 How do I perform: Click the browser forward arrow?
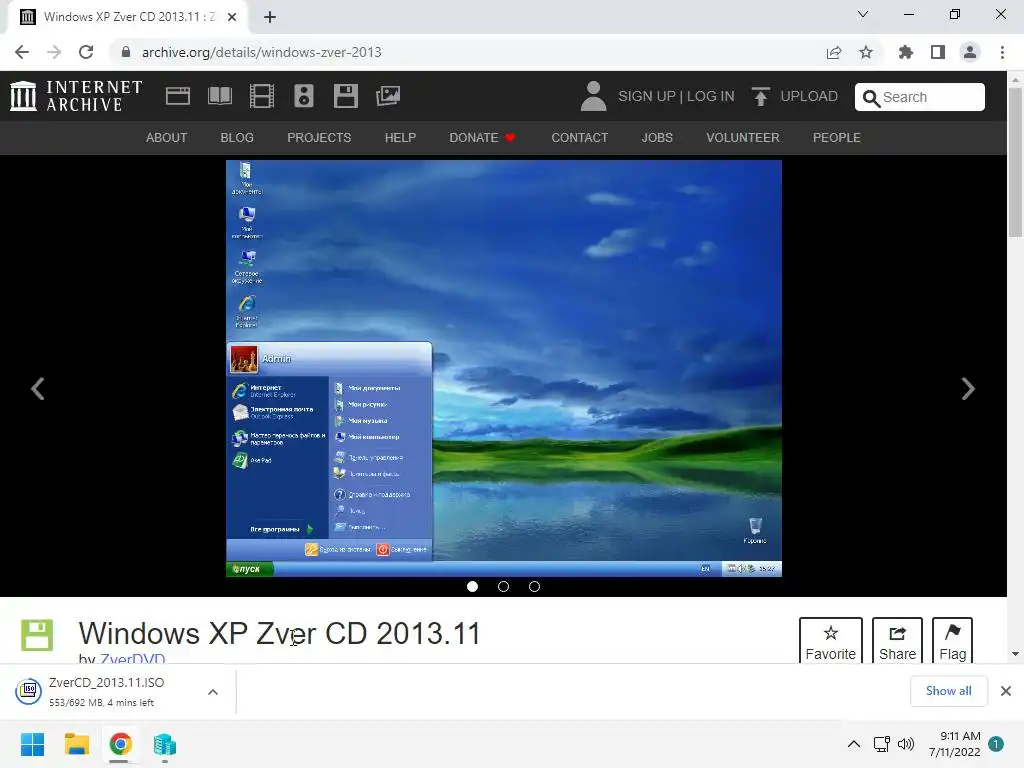[54, 52]
